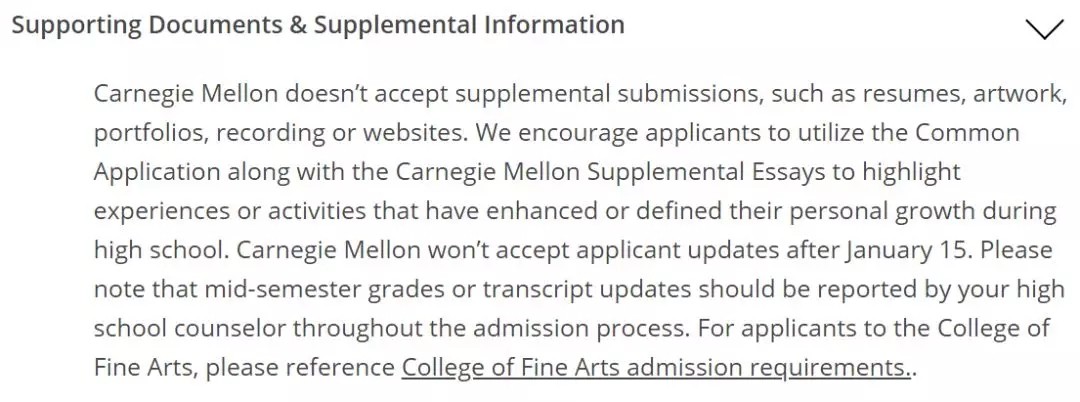Click the phrase "supplemental submissions"

click(x=607, y=93)
